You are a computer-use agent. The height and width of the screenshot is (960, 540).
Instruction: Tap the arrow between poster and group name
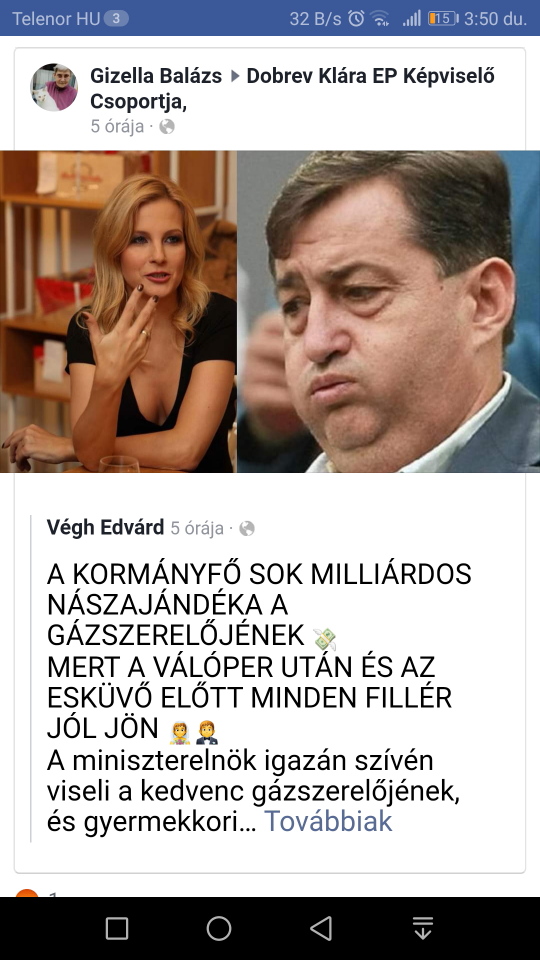pyautogui.click(x=234, y=77)
